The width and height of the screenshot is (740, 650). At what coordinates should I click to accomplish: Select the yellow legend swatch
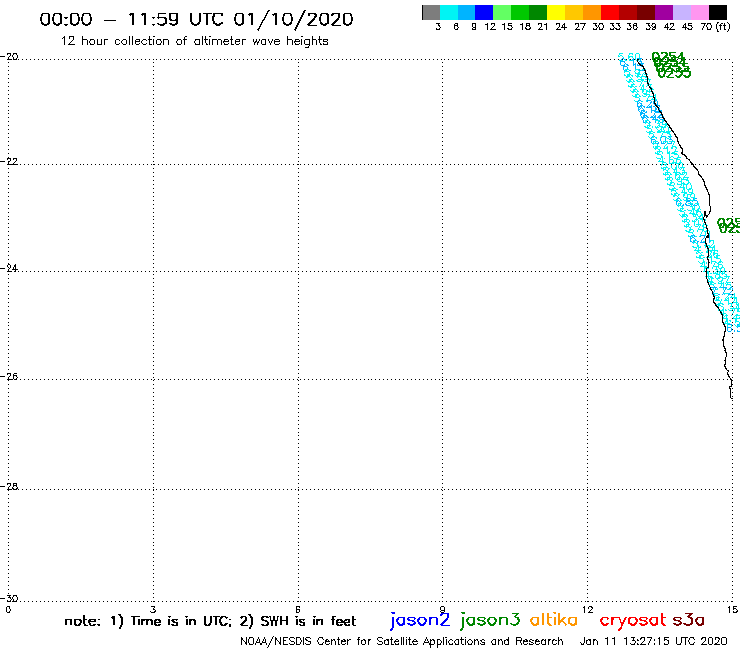556,12
